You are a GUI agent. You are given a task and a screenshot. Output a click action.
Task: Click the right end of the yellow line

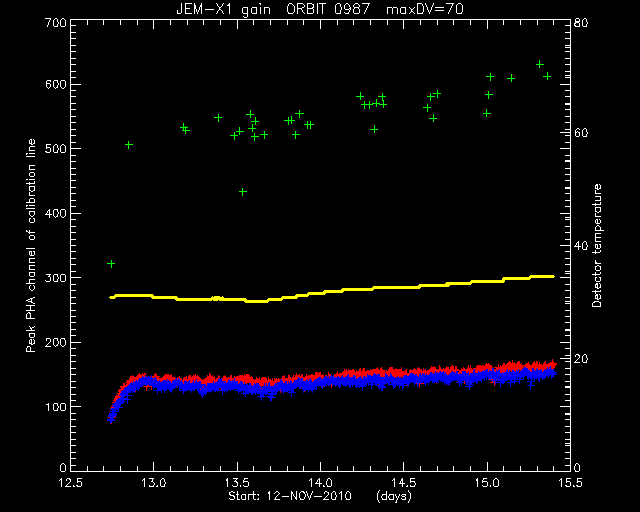tap(552, 276)
